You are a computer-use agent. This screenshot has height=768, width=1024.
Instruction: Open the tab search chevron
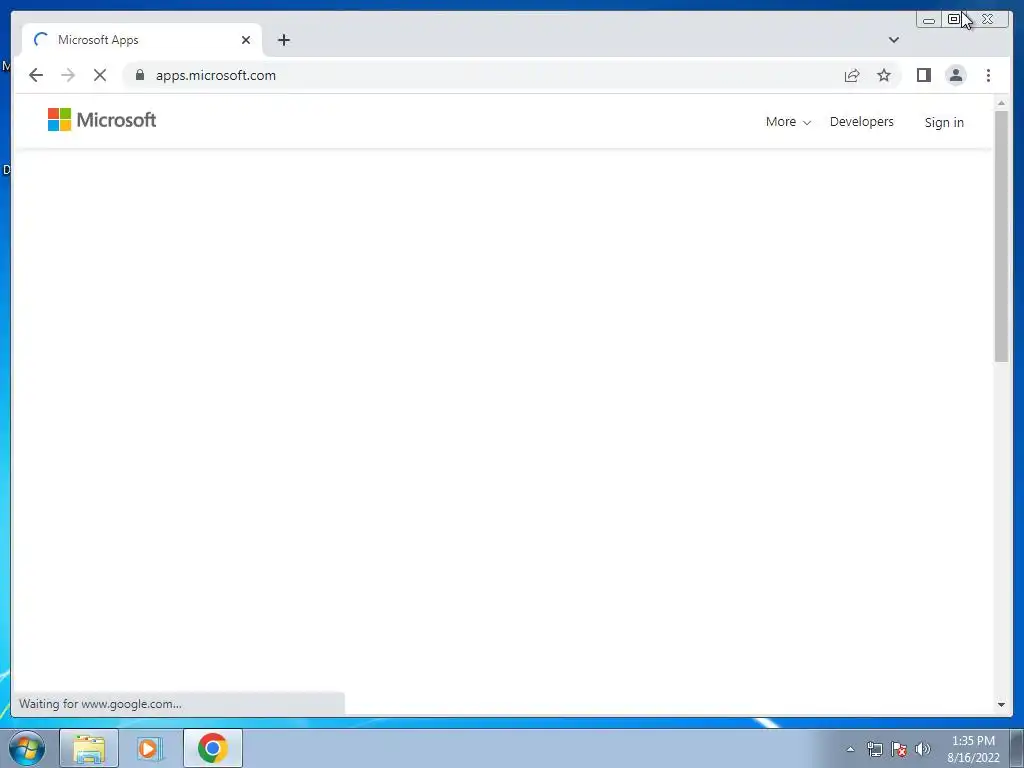pos(893,40)
